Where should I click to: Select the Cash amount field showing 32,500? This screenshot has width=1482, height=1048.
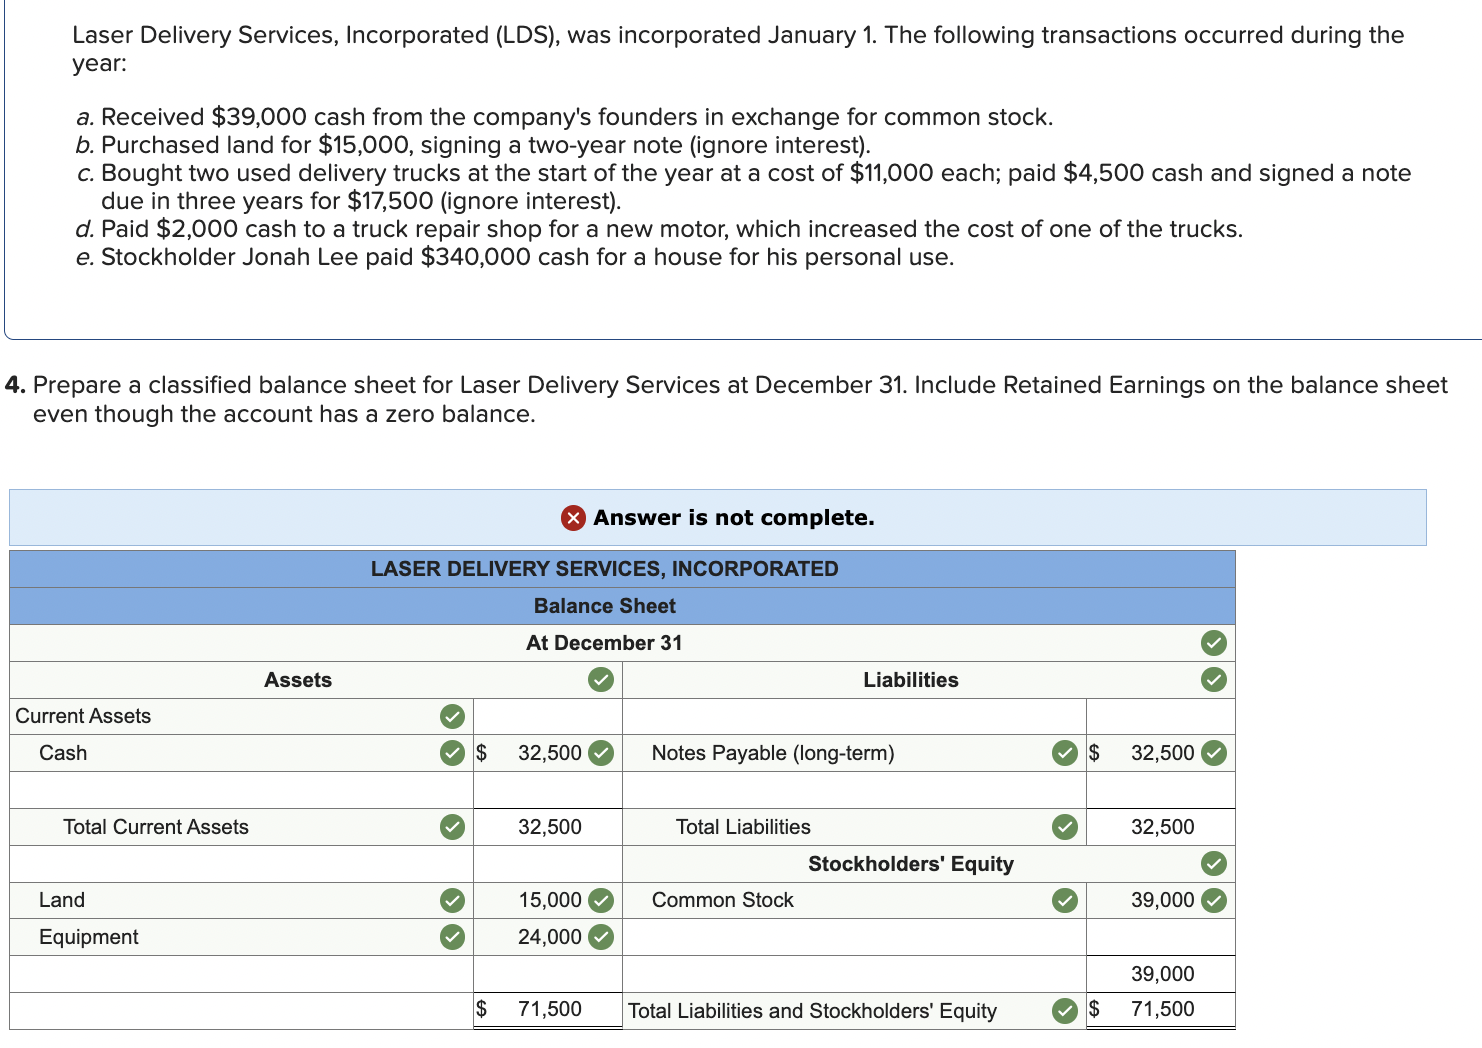[548, 753]
